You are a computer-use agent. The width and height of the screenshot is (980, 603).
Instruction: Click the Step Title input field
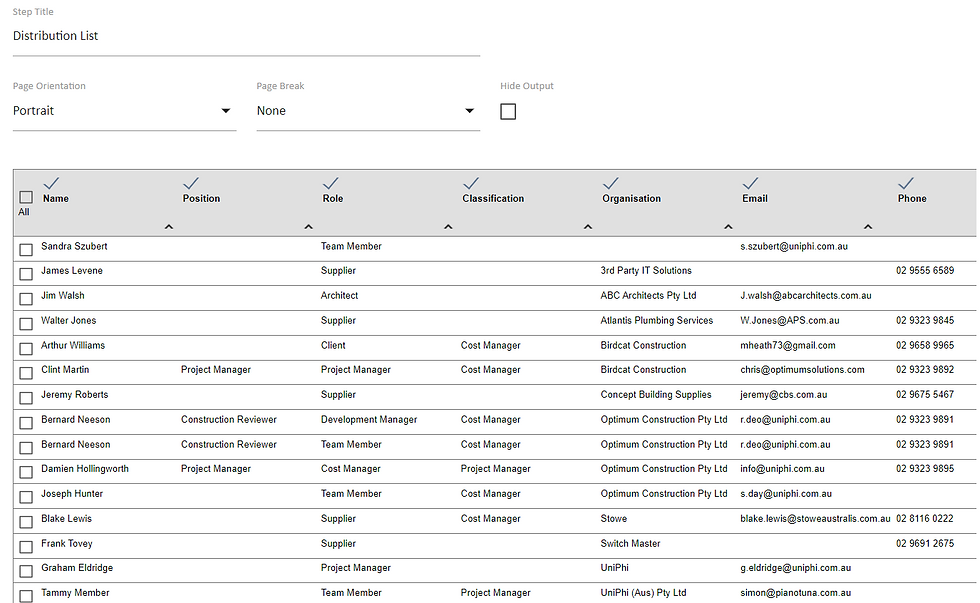click(x=245, y=35)
